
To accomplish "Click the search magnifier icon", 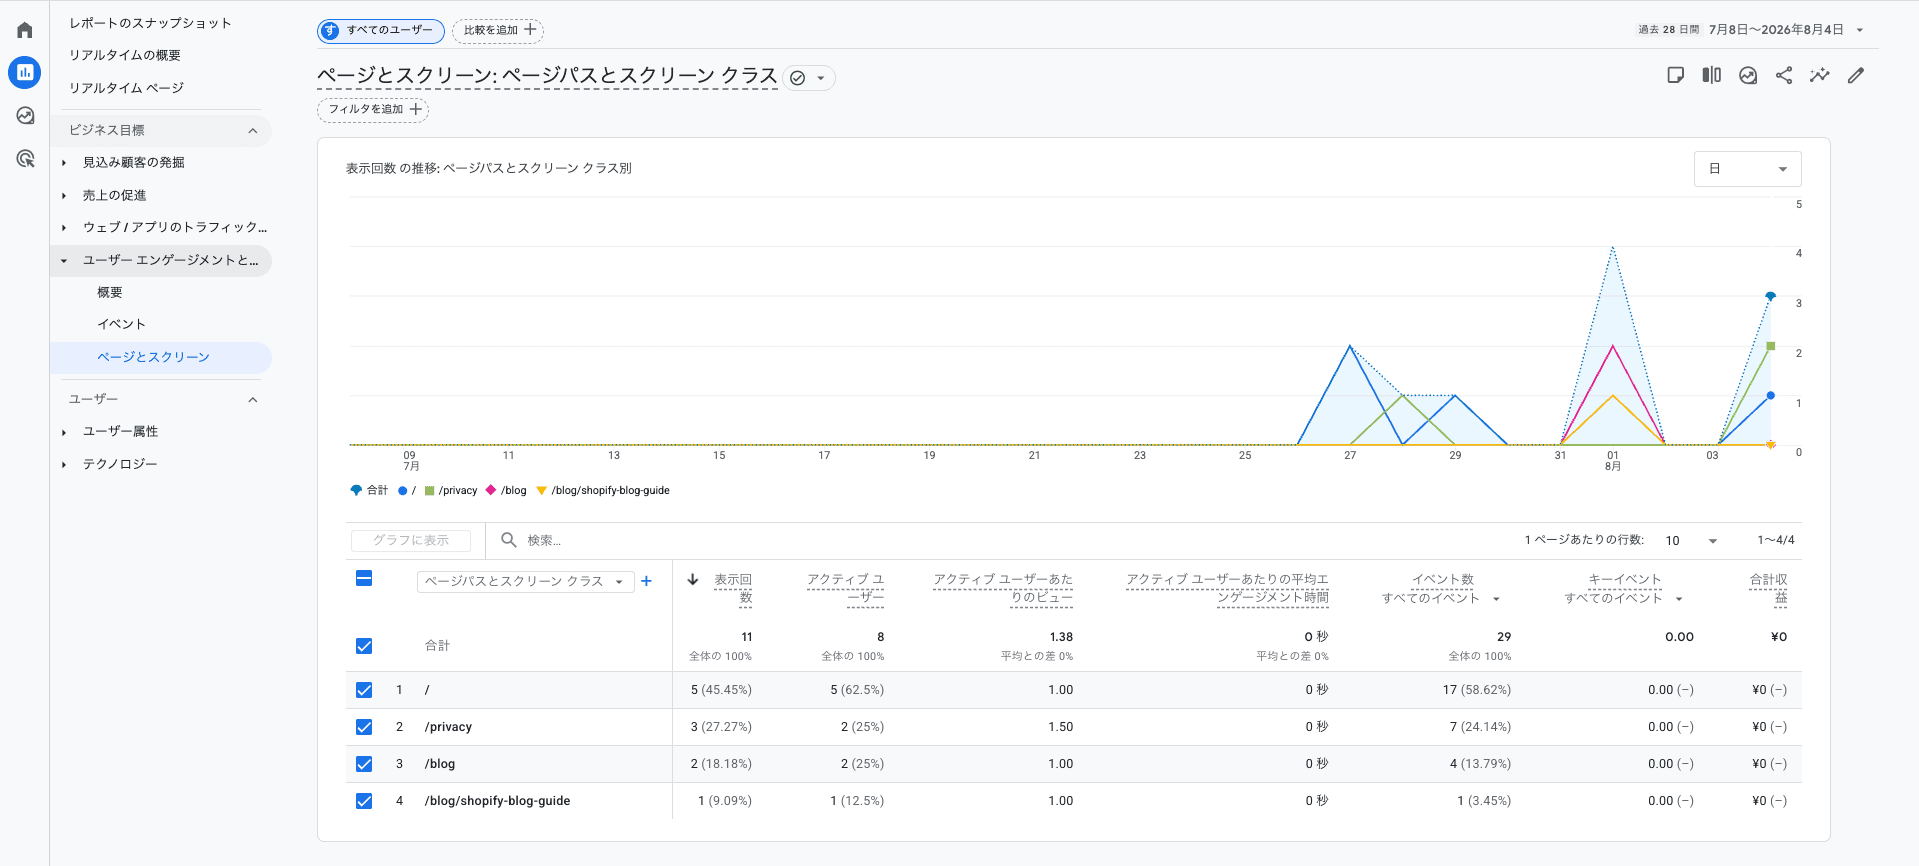I will click(509, 540).
